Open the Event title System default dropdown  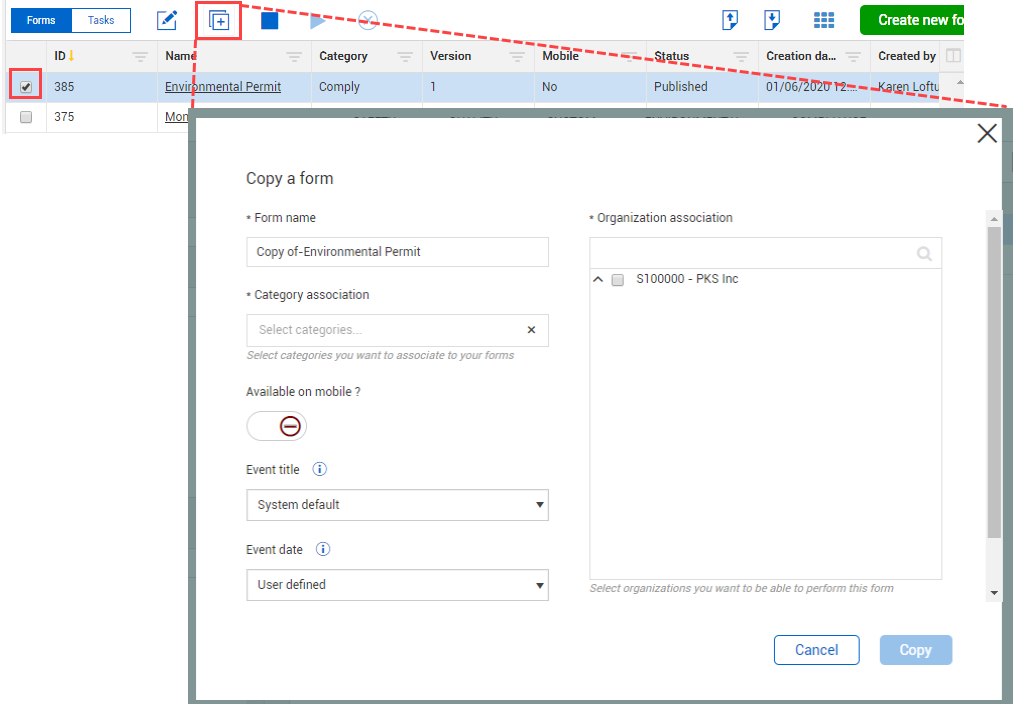point(397,505)
